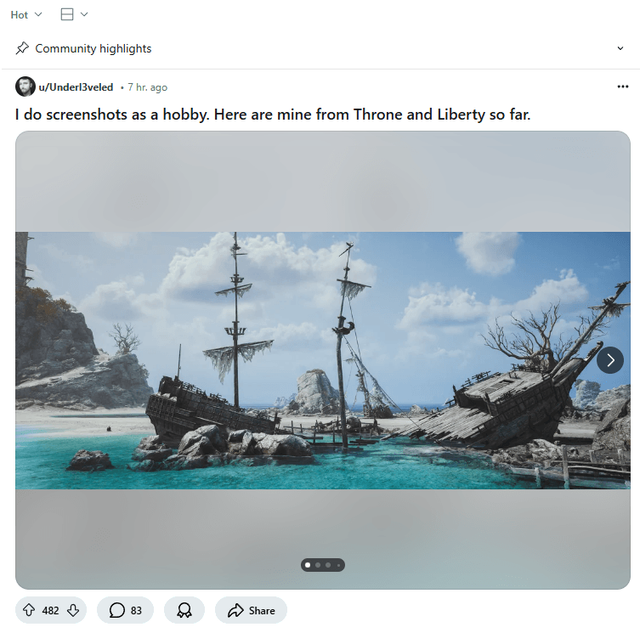Screen dimensions: 640x626
Task: Visit the u/Underl3veled profile link
Action: coord(76,87)
